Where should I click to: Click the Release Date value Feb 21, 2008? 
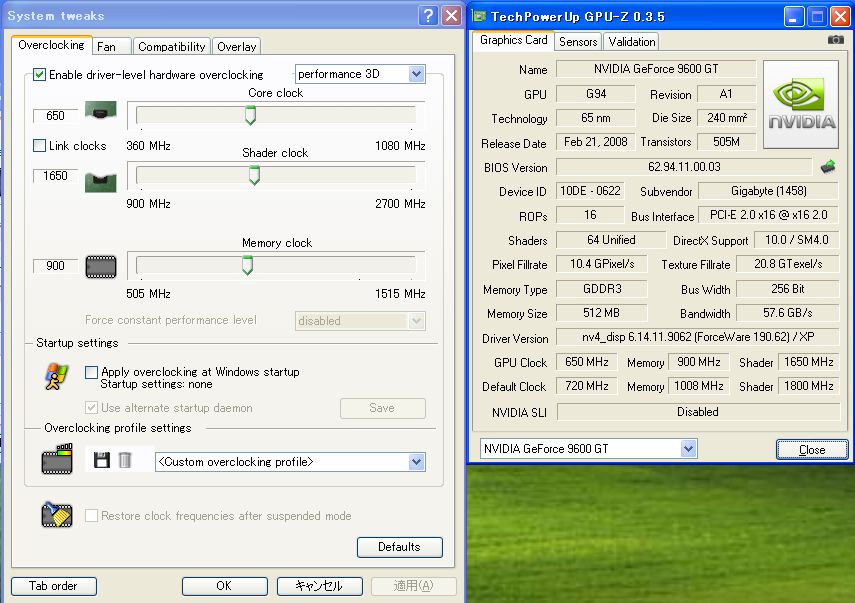pyautogui.click(x=595, y=142)
